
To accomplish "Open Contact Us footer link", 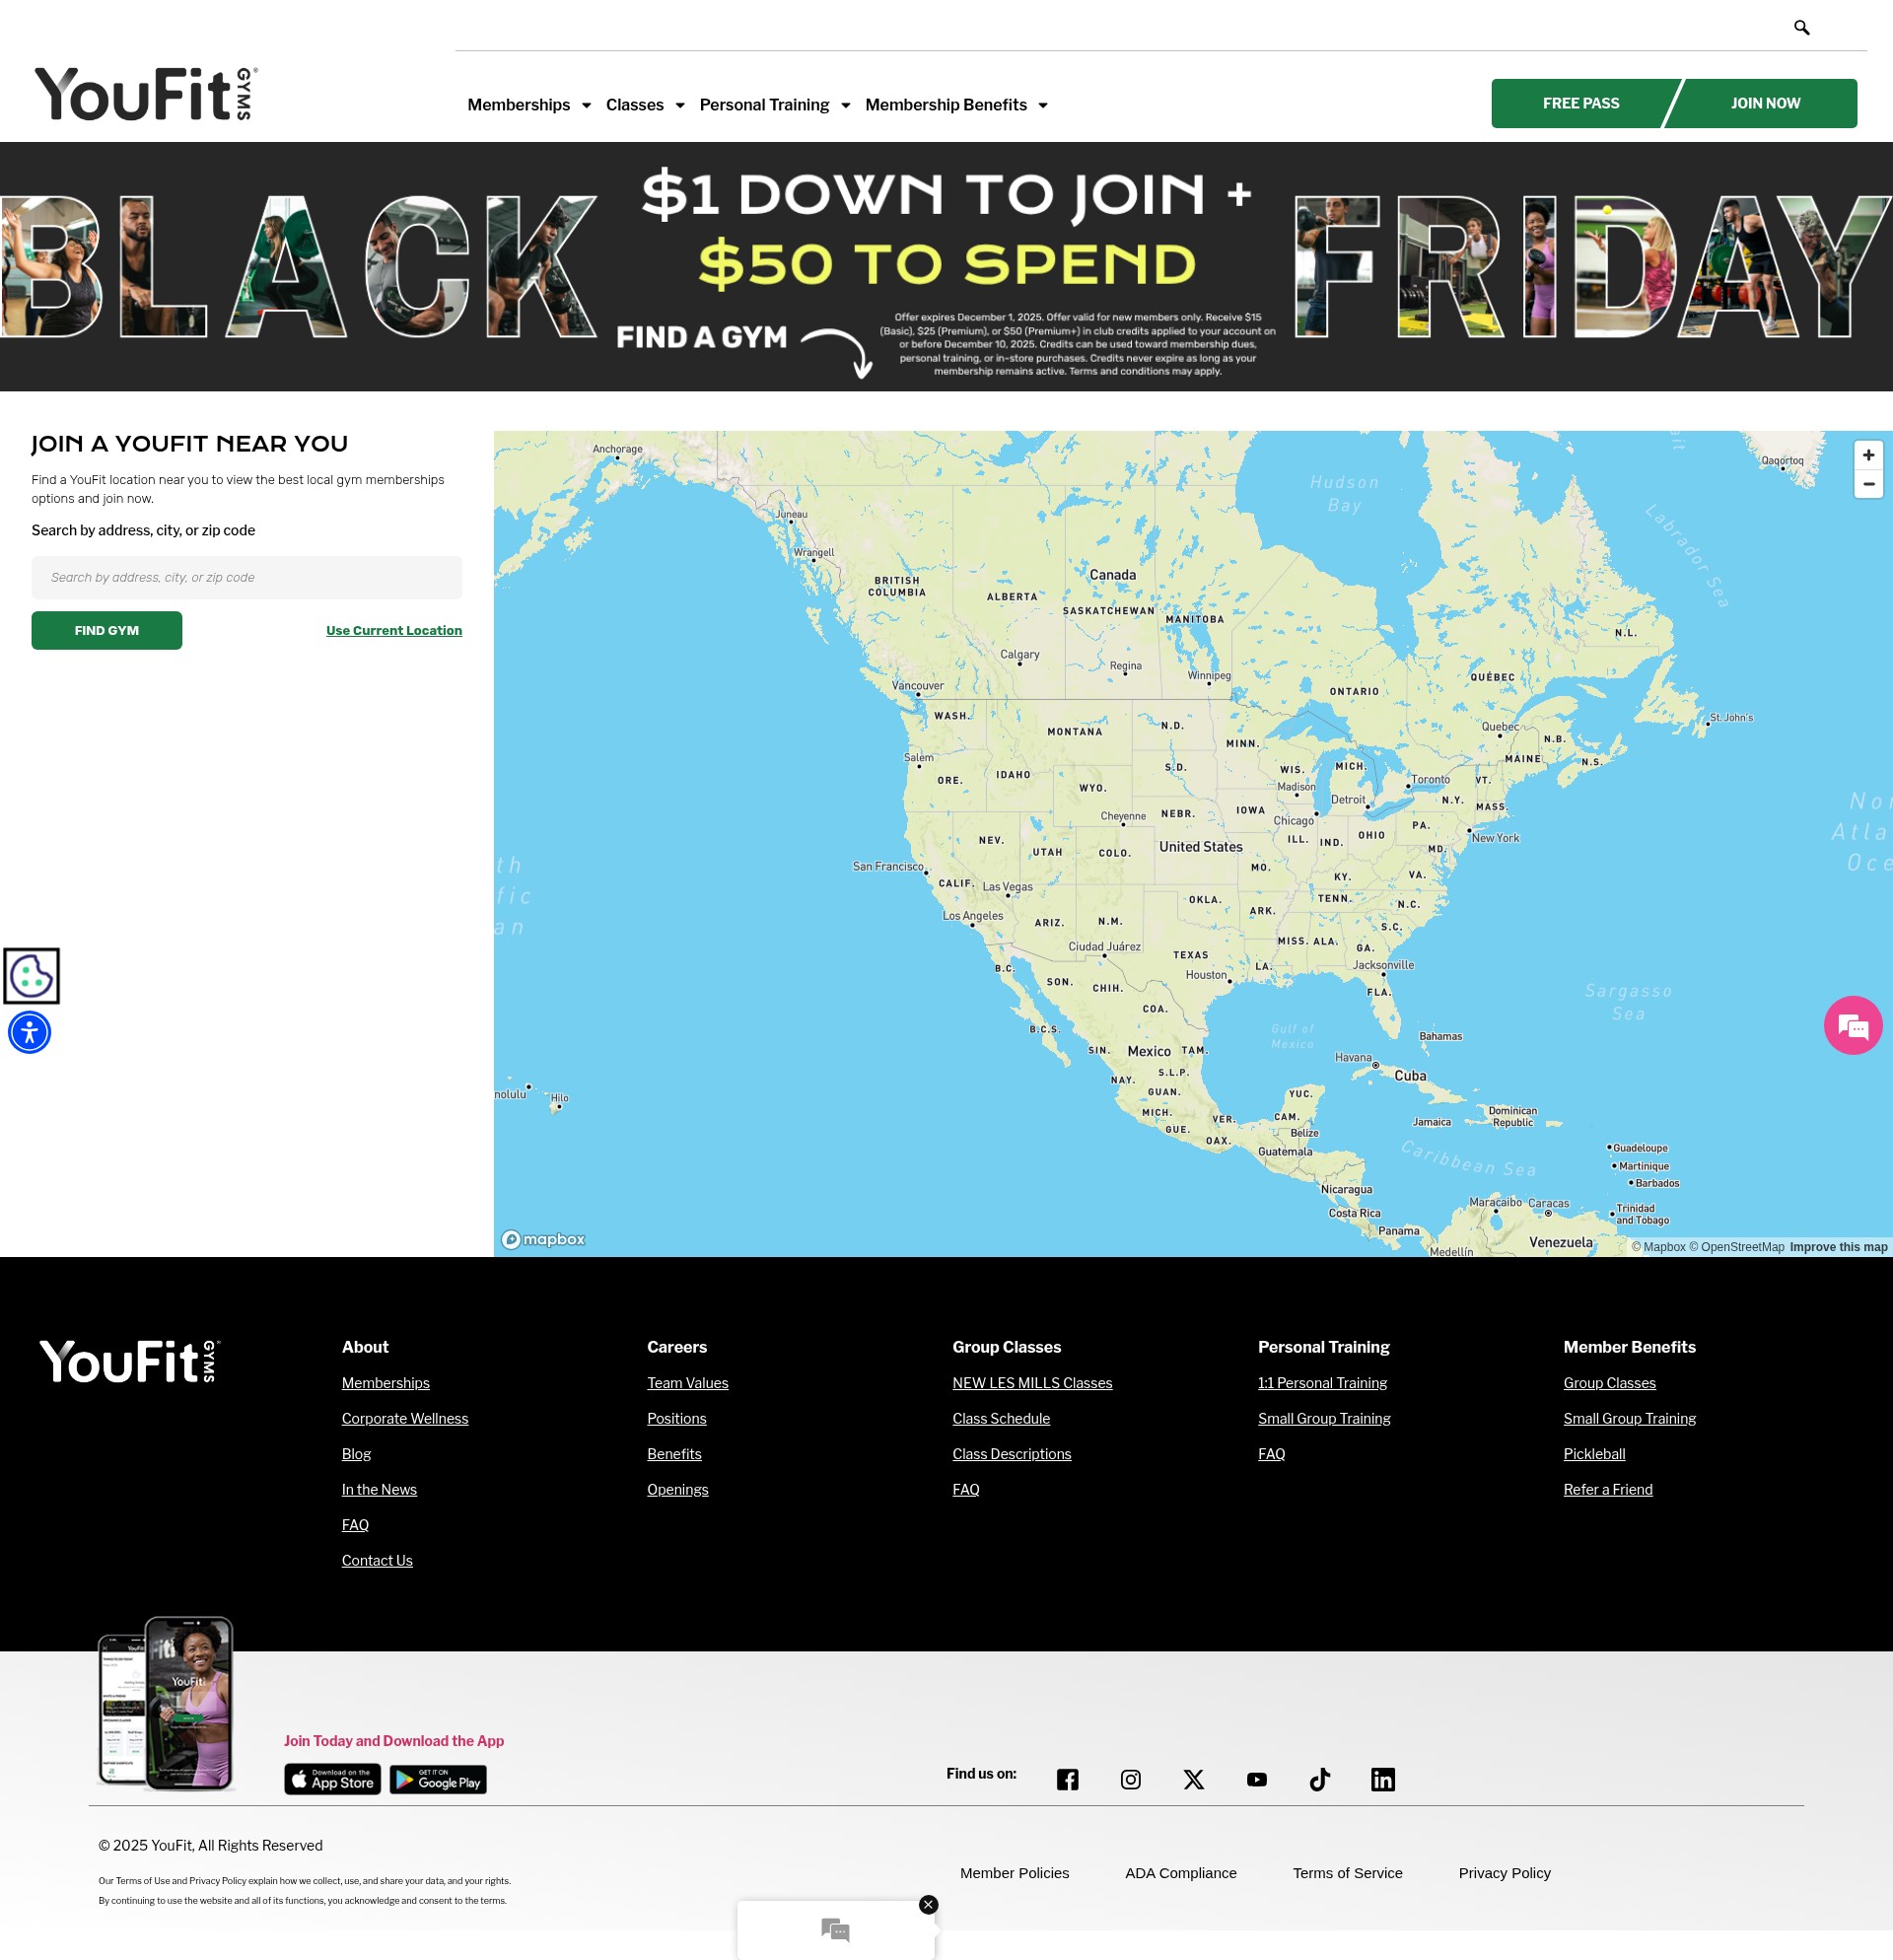I will 377,1560.
